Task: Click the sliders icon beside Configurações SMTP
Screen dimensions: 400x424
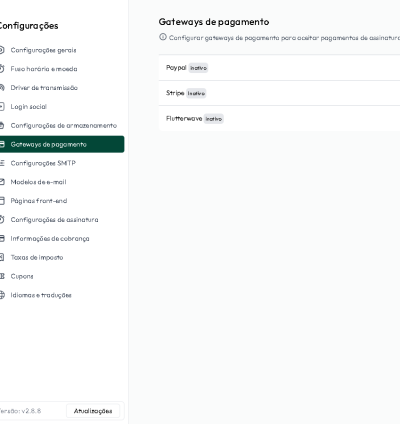Action: coord(2,163)
